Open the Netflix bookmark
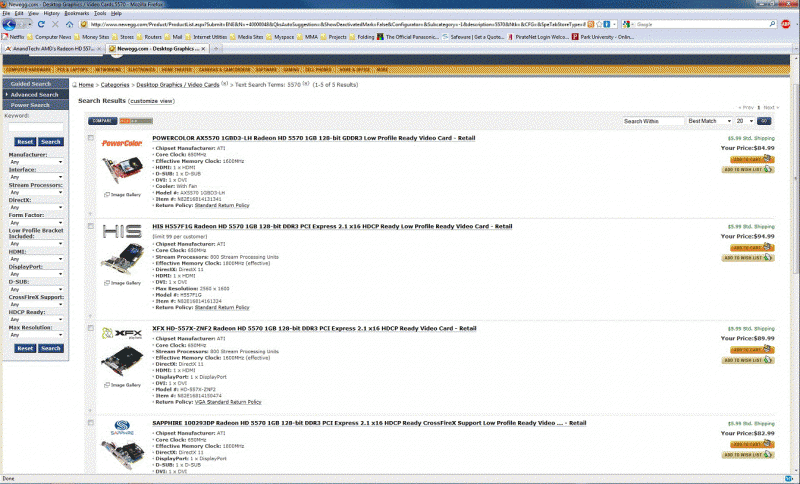This screenshot has width=800, height=484. coord(13,37)
